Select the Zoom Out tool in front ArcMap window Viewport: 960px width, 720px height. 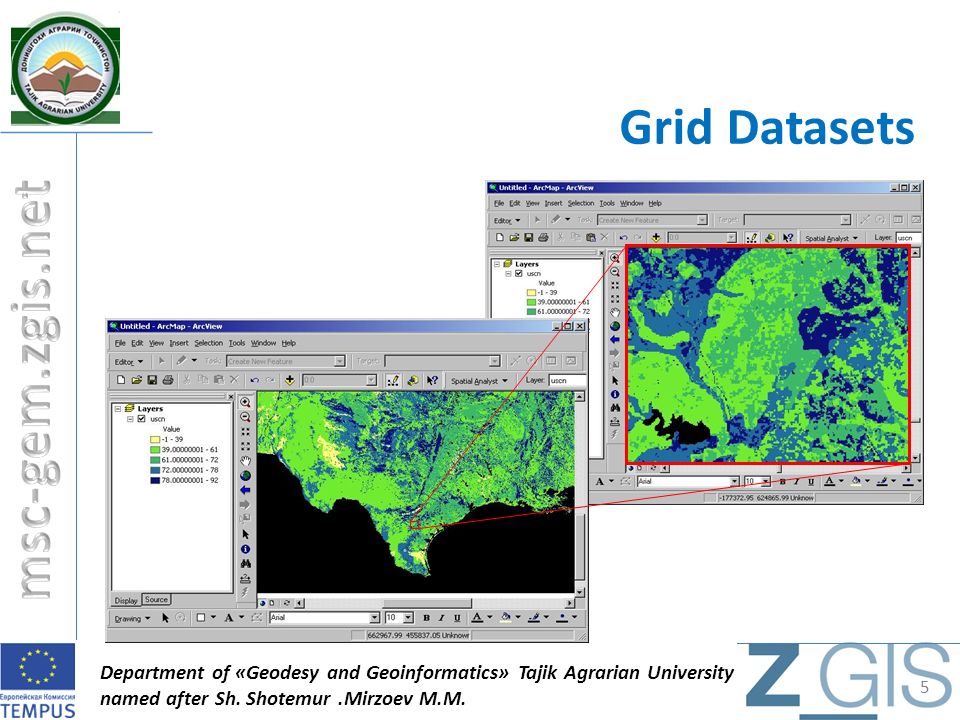click(x=246, y=417)
